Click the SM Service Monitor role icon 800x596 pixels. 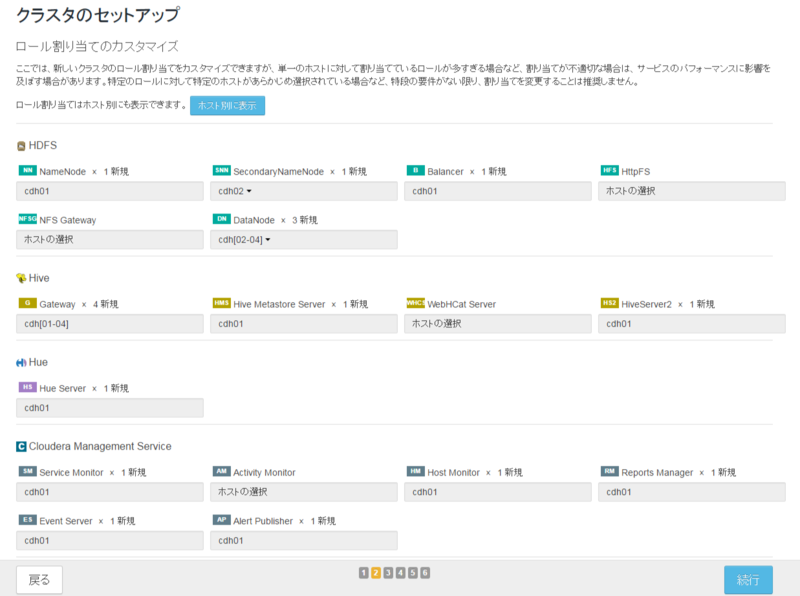(28, 471)
